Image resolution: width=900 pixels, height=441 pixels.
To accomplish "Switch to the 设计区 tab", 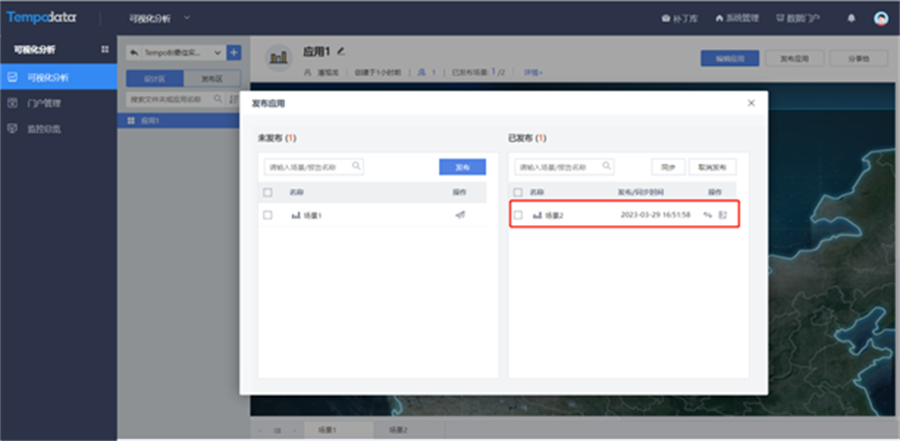I will (x=154, y=79).
